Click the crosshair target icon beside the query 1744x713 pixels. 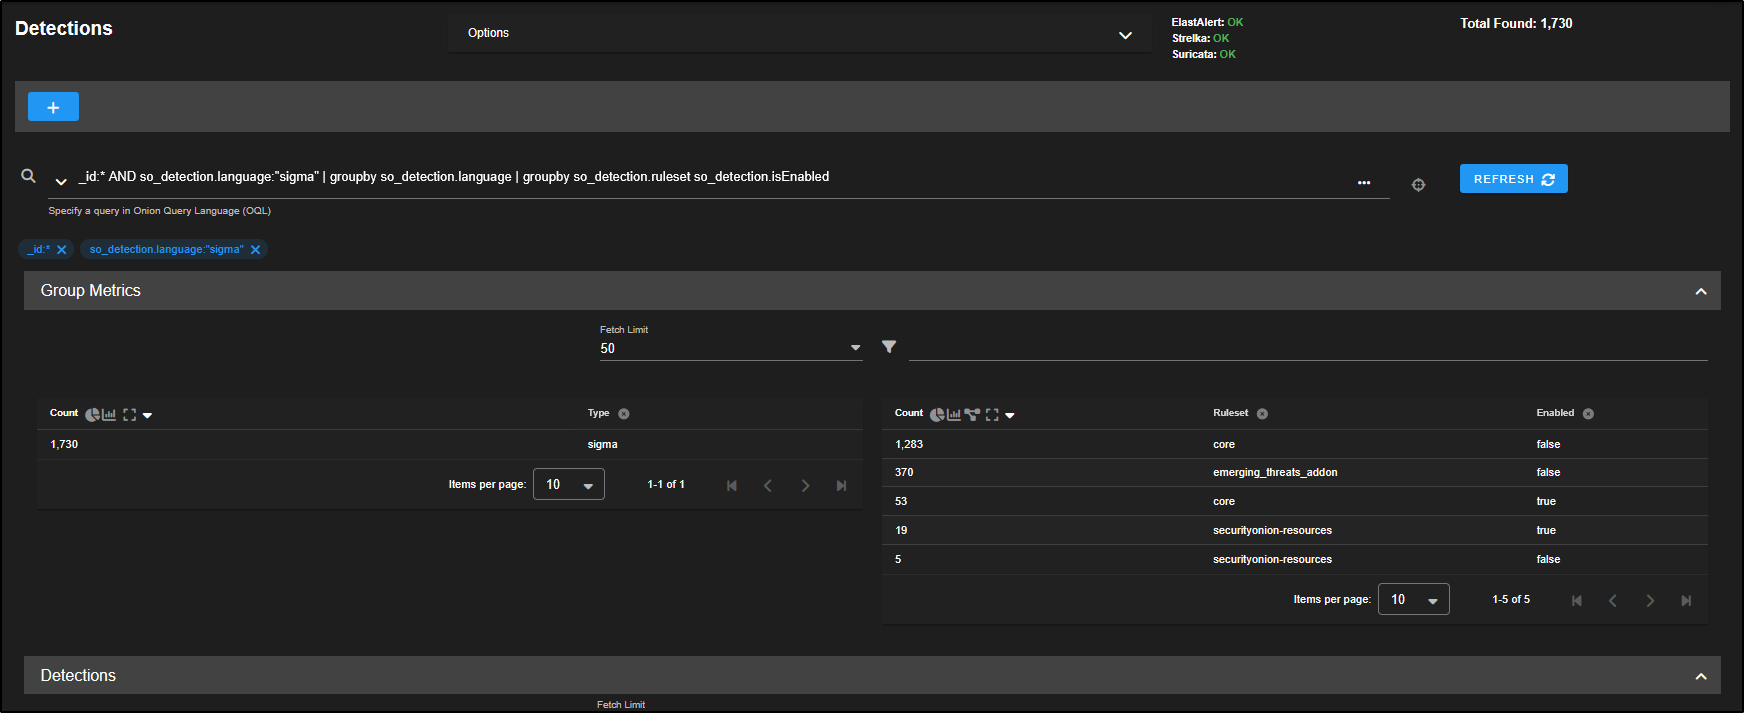[1418, 184]
